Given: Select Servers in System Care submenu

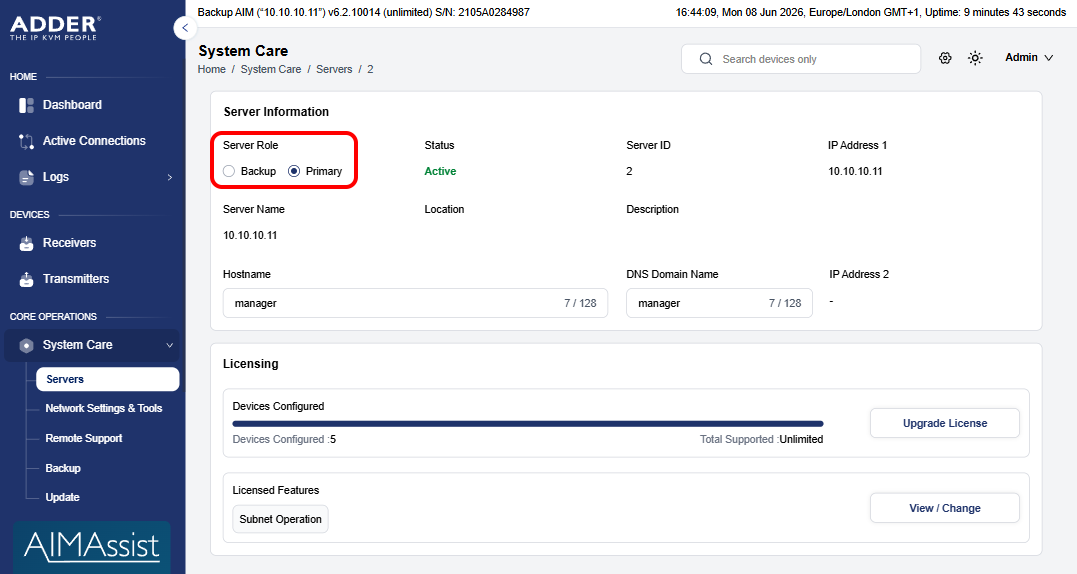Looking at the screenshot, I should [108, 379].
